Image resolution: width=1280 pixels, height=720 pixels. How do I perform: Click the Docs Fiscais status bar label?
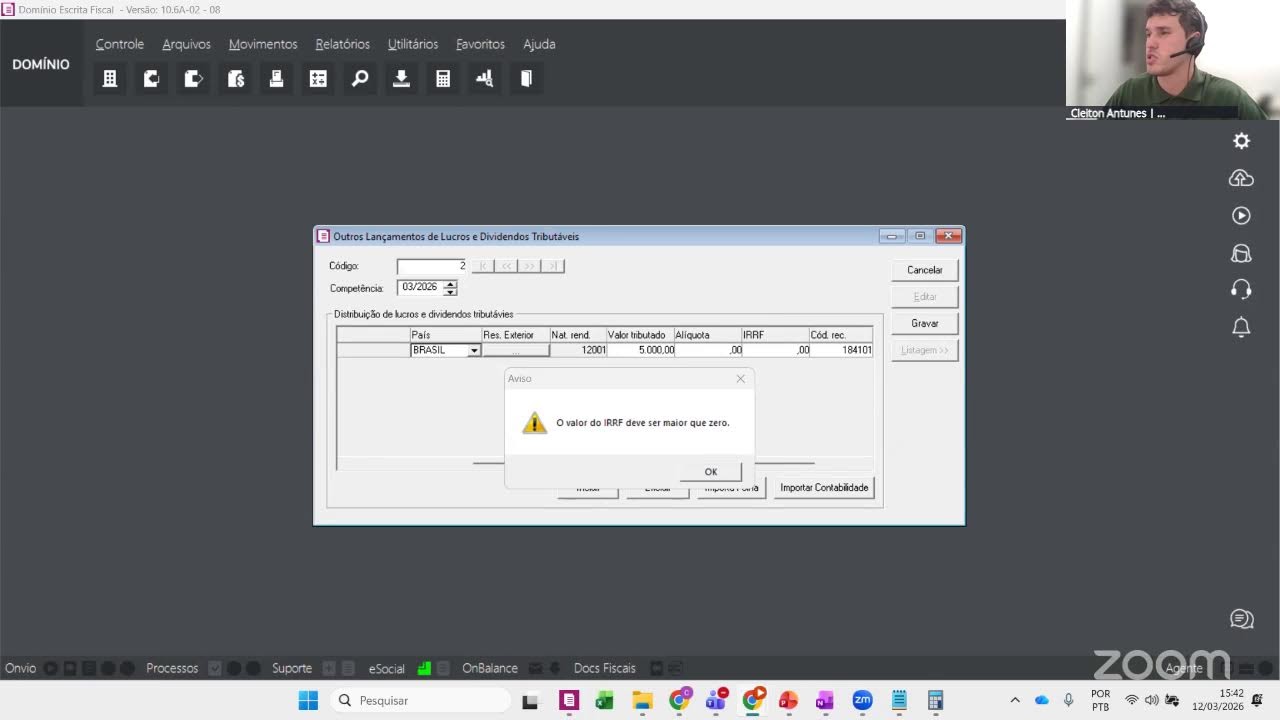coord(605,668)
